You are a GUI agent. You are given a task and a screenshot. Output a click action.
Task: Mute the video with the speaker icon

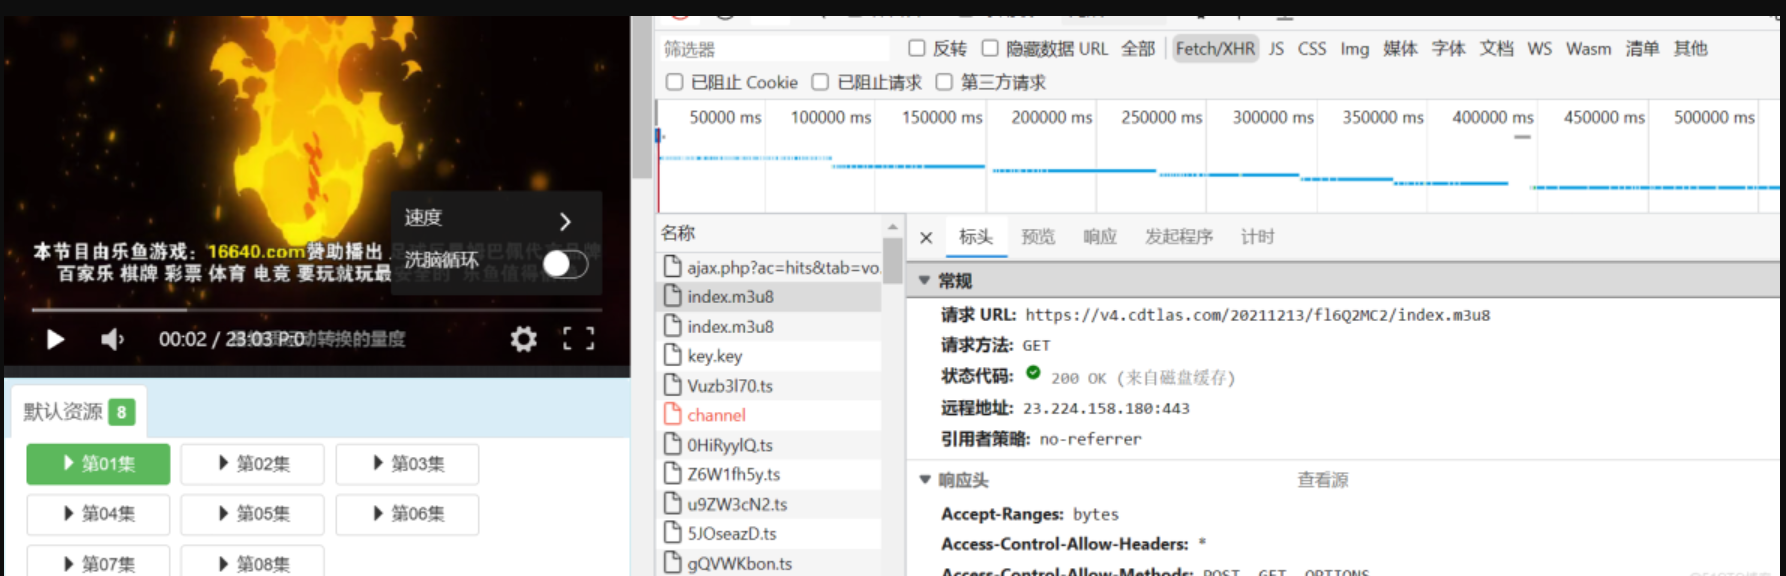click(112, 339)
